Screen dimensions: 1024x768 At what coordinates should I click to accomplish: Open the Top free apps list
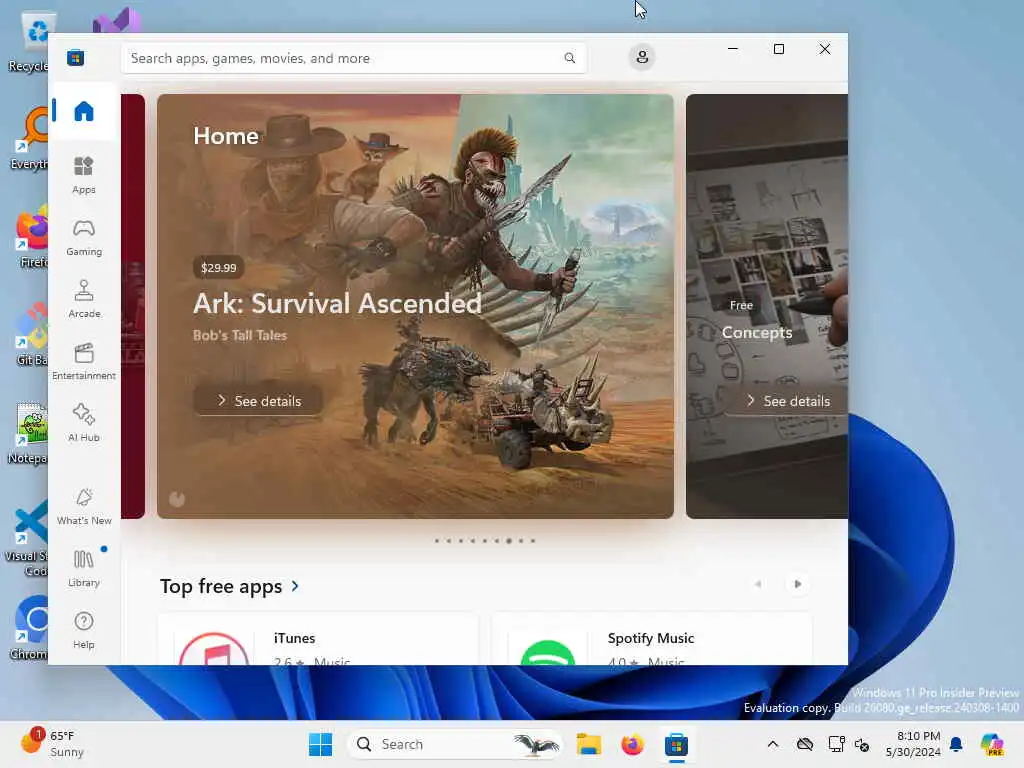tap(221, 586)
